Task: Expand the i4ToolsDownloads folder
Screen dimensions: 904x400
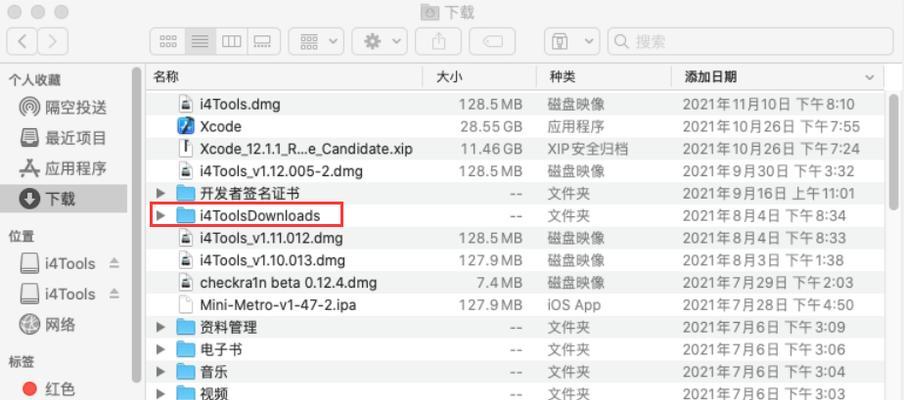Action: [x=161, y=216]
